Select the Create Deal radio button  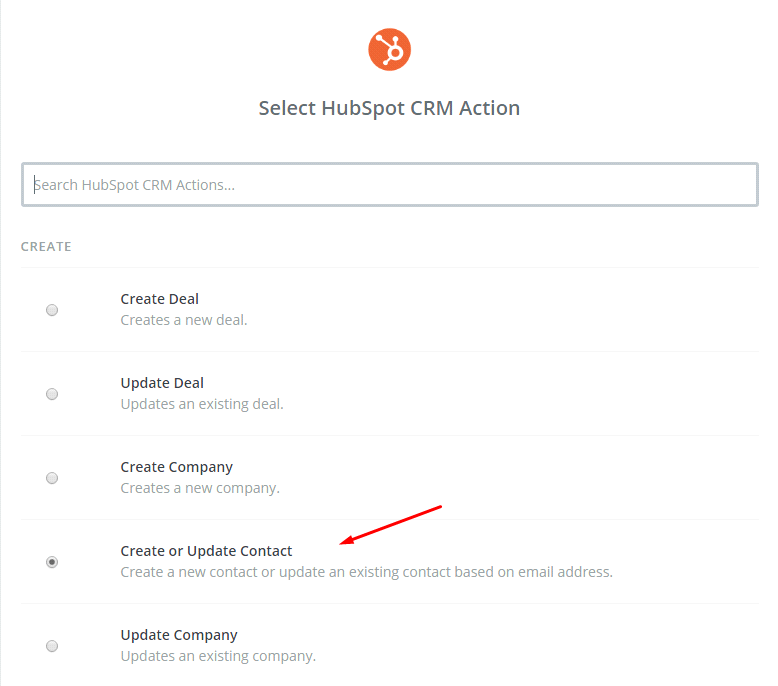52,310
